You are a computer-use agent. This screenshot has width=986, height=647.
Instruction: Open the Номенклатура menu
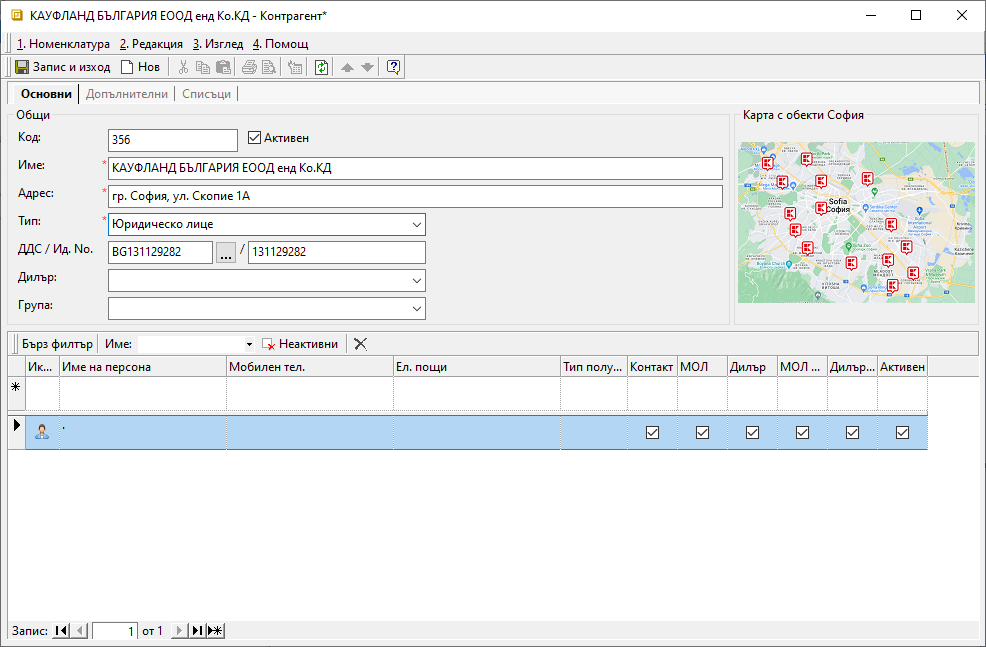click(63, 44)
